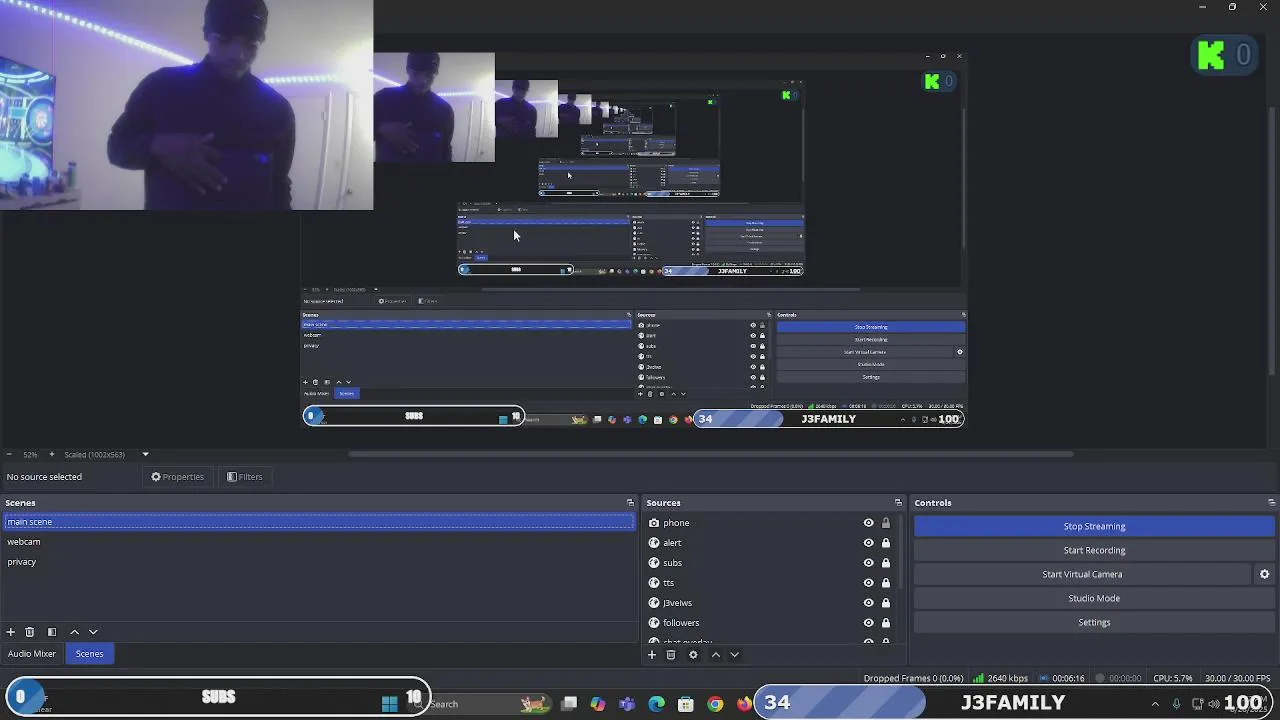Open Copilot from taskbar
The width and height of the screenshot is (1280, 720).
[x=598, y=704]
